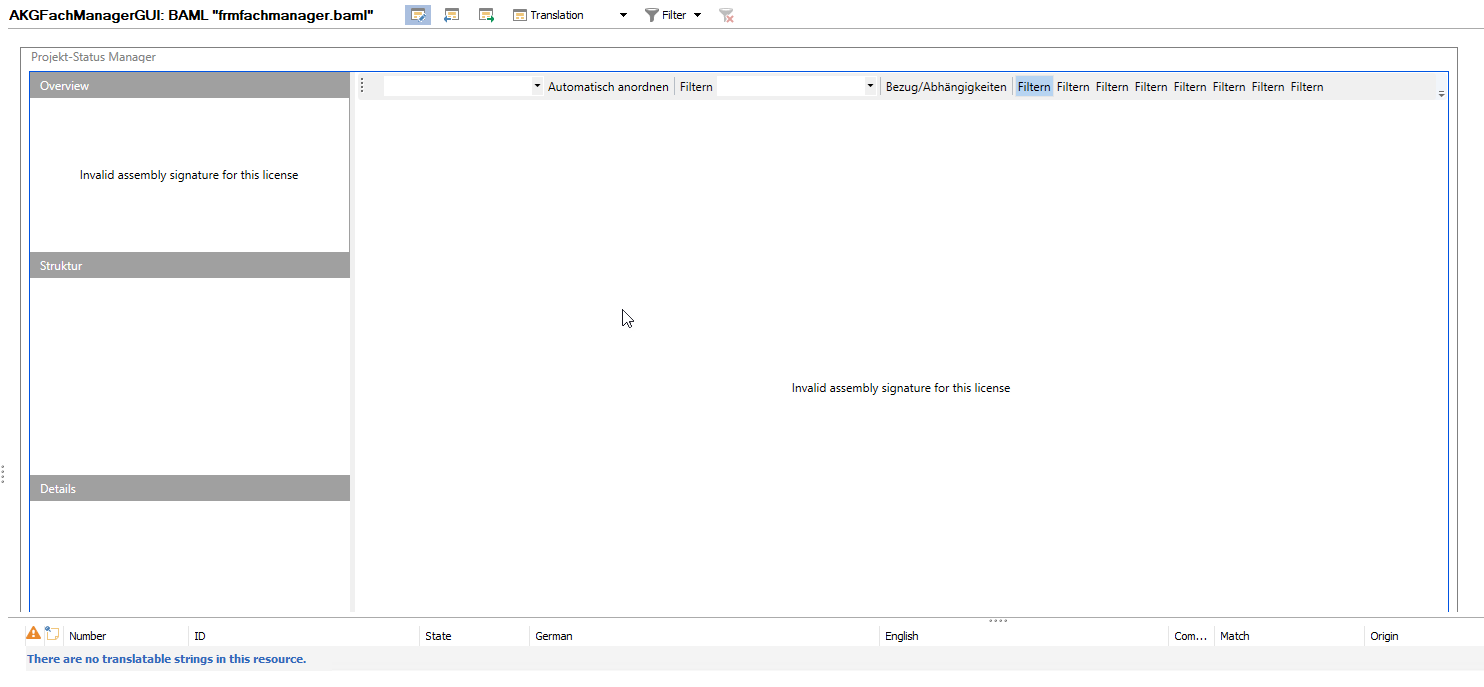This screenshot has height=687, width=1484.
Task: Click the Filtern button next to Automatisch anordnen
Action: [x=695, y=86]
